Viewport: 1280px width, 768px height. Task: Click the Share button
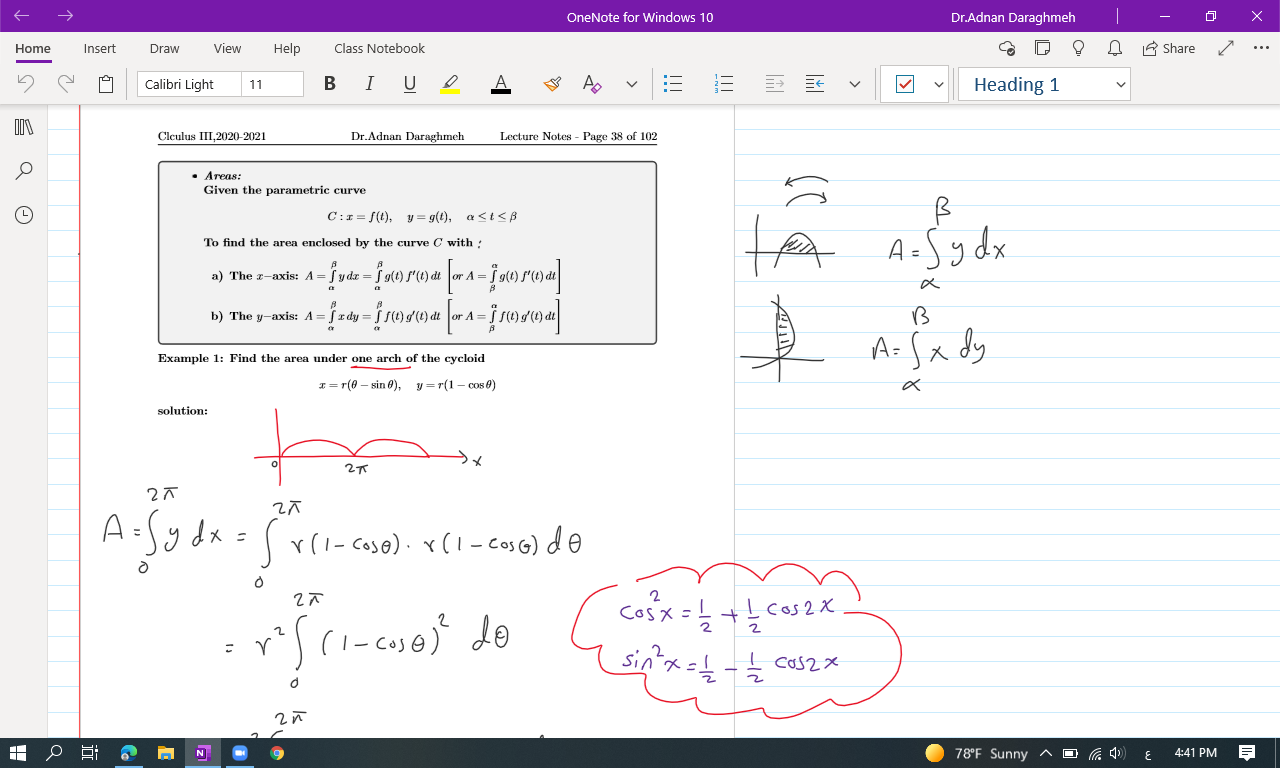pos(1168,48)
